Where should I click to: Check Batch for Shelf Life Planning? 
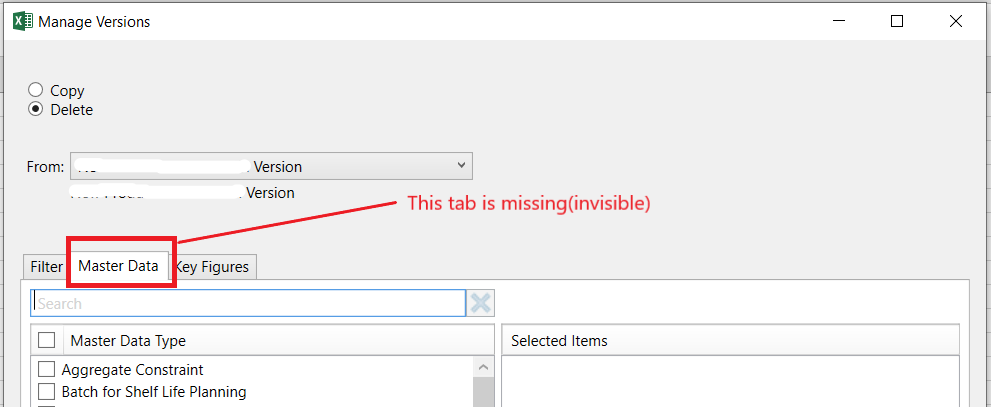point(46,391)
